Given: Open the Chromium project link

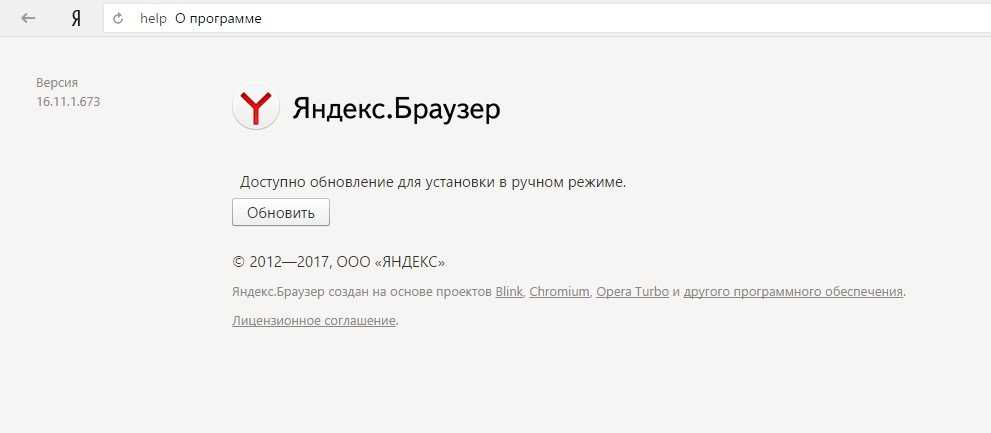Looking at the screenshot, I should (559, 292).
